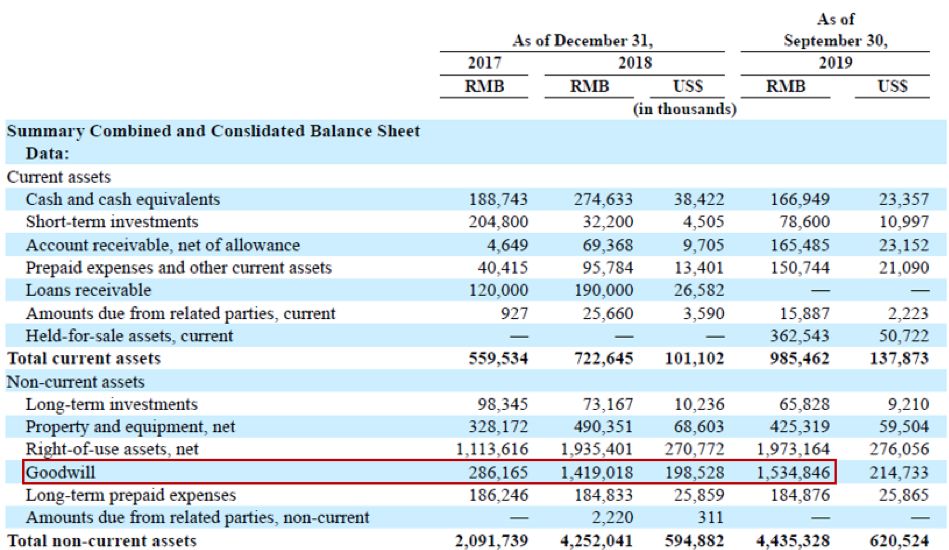Click the Current assets heading
Screen dimensions: 949x550
pos(59,177)
